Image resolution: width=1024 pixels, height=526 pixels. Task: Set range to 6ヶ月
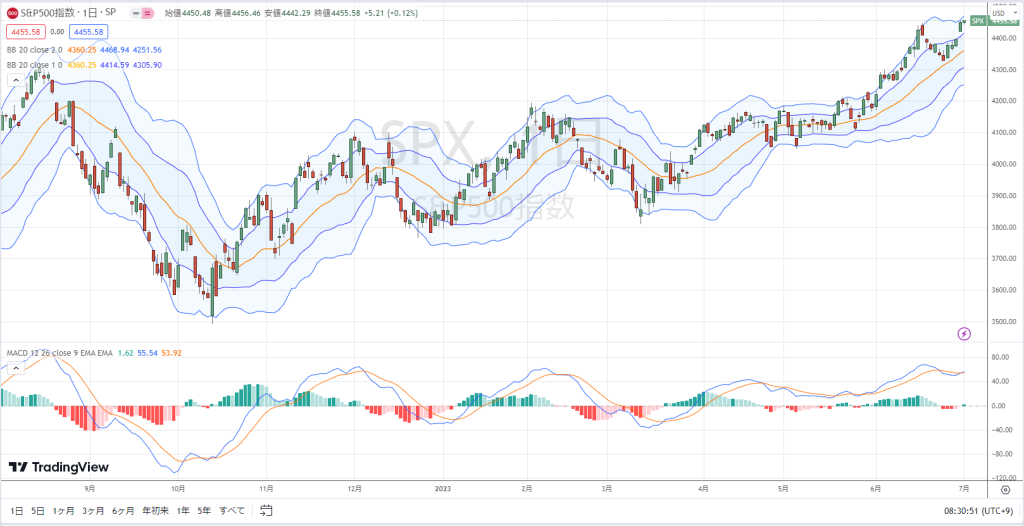123,510
